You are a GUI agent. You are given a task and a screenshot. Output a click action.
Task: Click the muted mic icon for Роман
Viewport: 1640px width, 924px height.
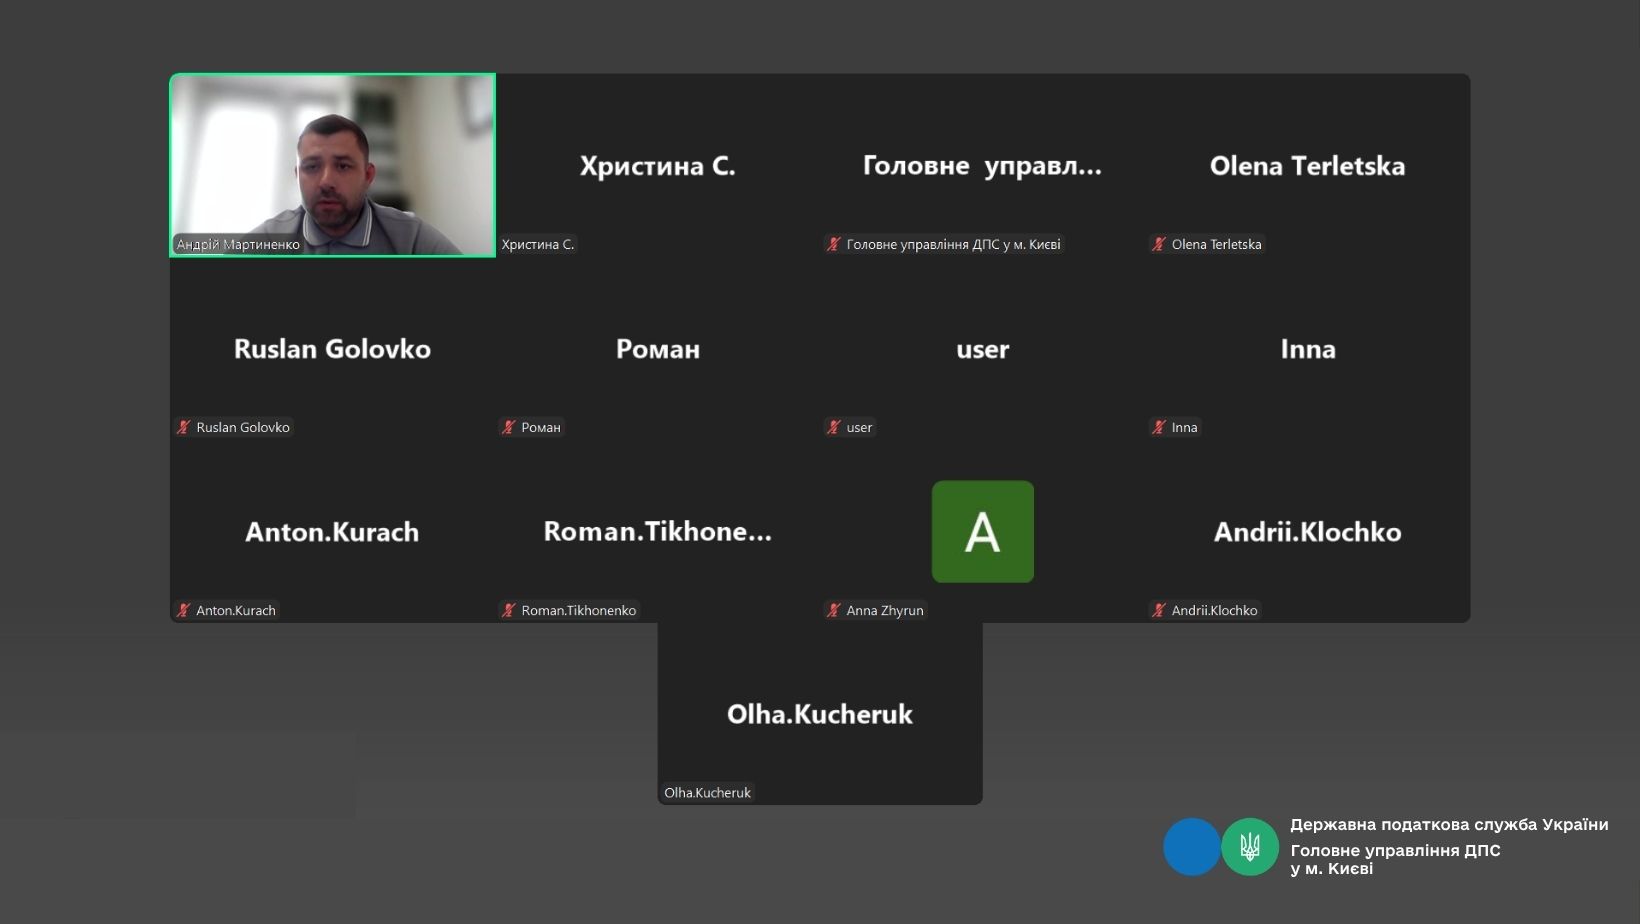pyautogui.click(x=509, y=427)
